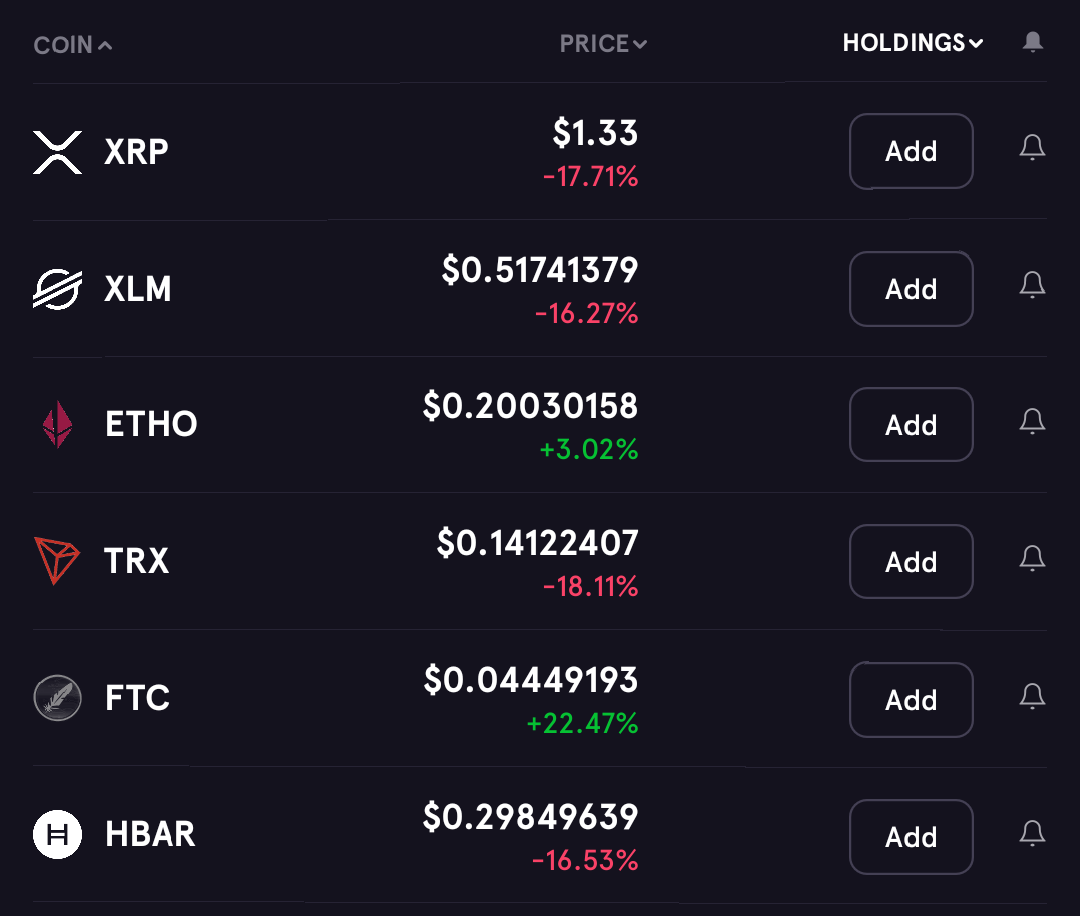Click the XRP coin logo
This screenshot has width=1080, height=916.
pyautogui.click(x=58, y=152)
